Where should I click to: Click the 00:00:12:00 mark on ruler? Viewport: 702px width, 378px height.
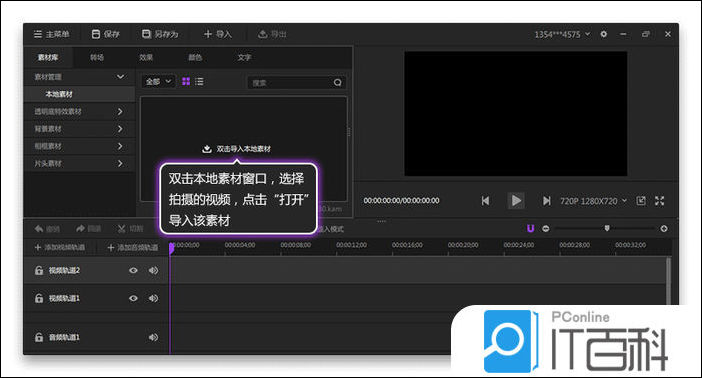click(x=351, y=245)
